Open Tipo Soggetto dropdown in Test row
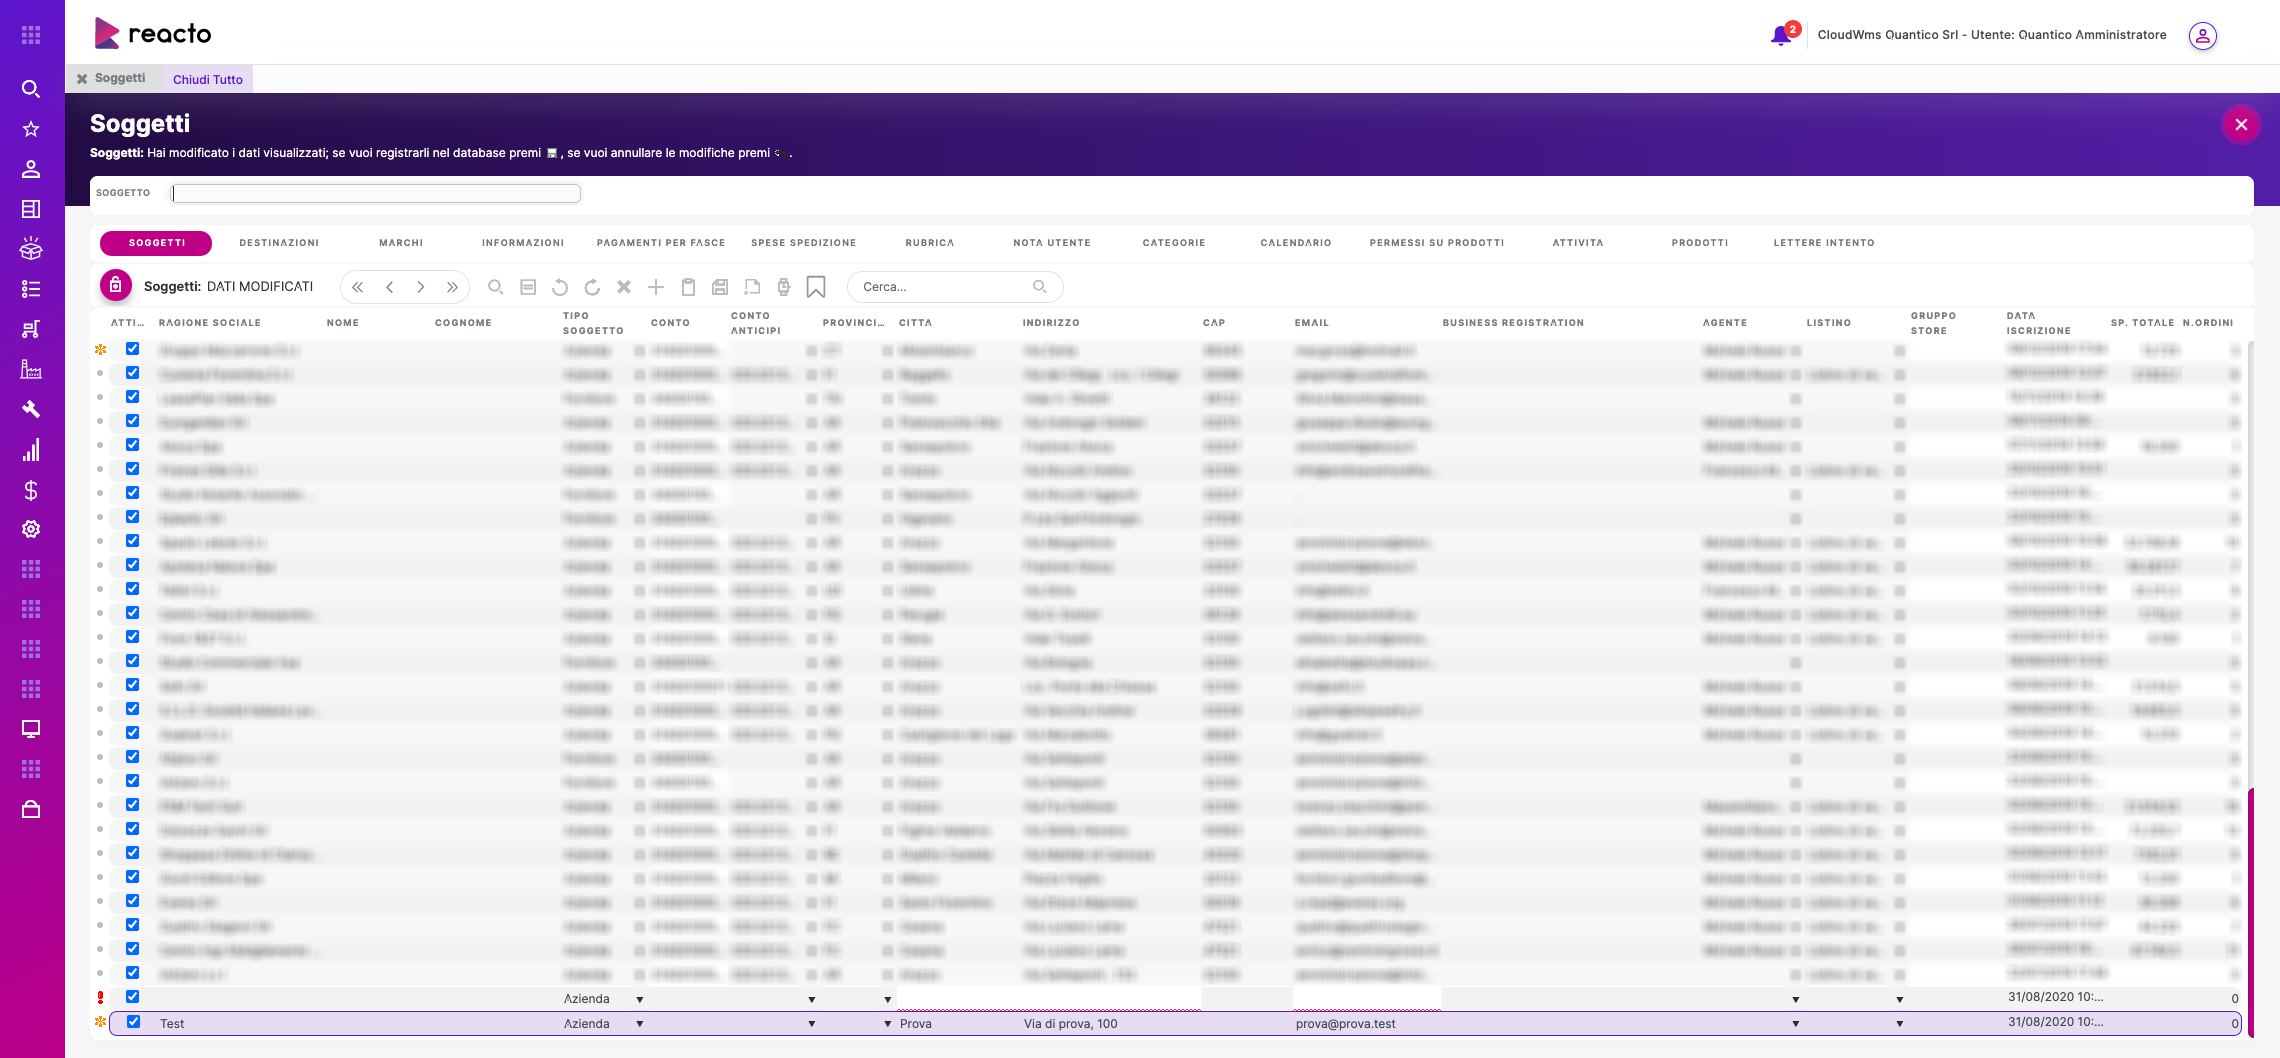The width and height of the screenshot is (2280, 1058). point(640,1024)
